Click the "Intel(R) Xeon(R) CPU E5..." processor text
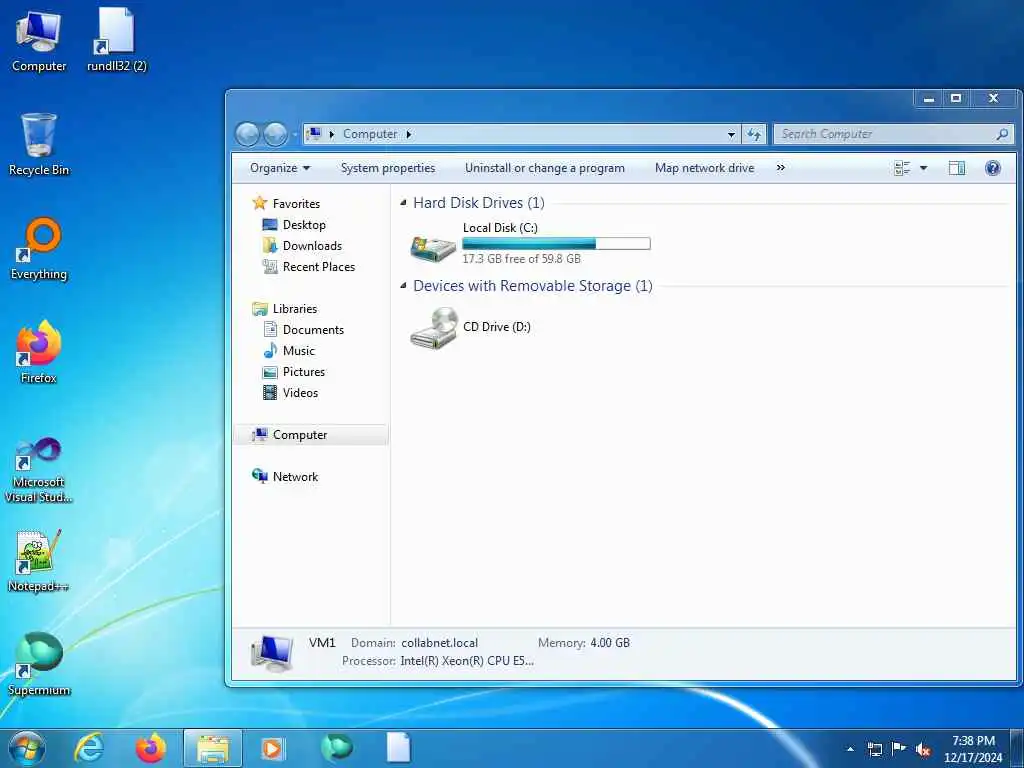The width and height of the screenshot is (1024, 768). tap(467, 661)
